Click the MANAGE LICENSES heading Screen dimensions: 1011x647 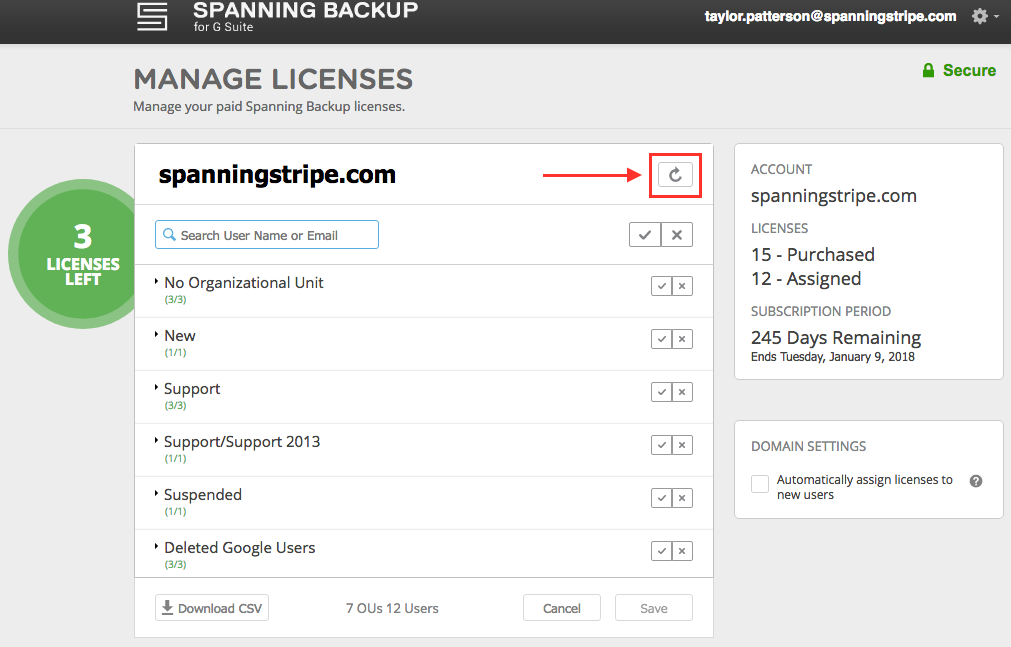coord(273,79)
